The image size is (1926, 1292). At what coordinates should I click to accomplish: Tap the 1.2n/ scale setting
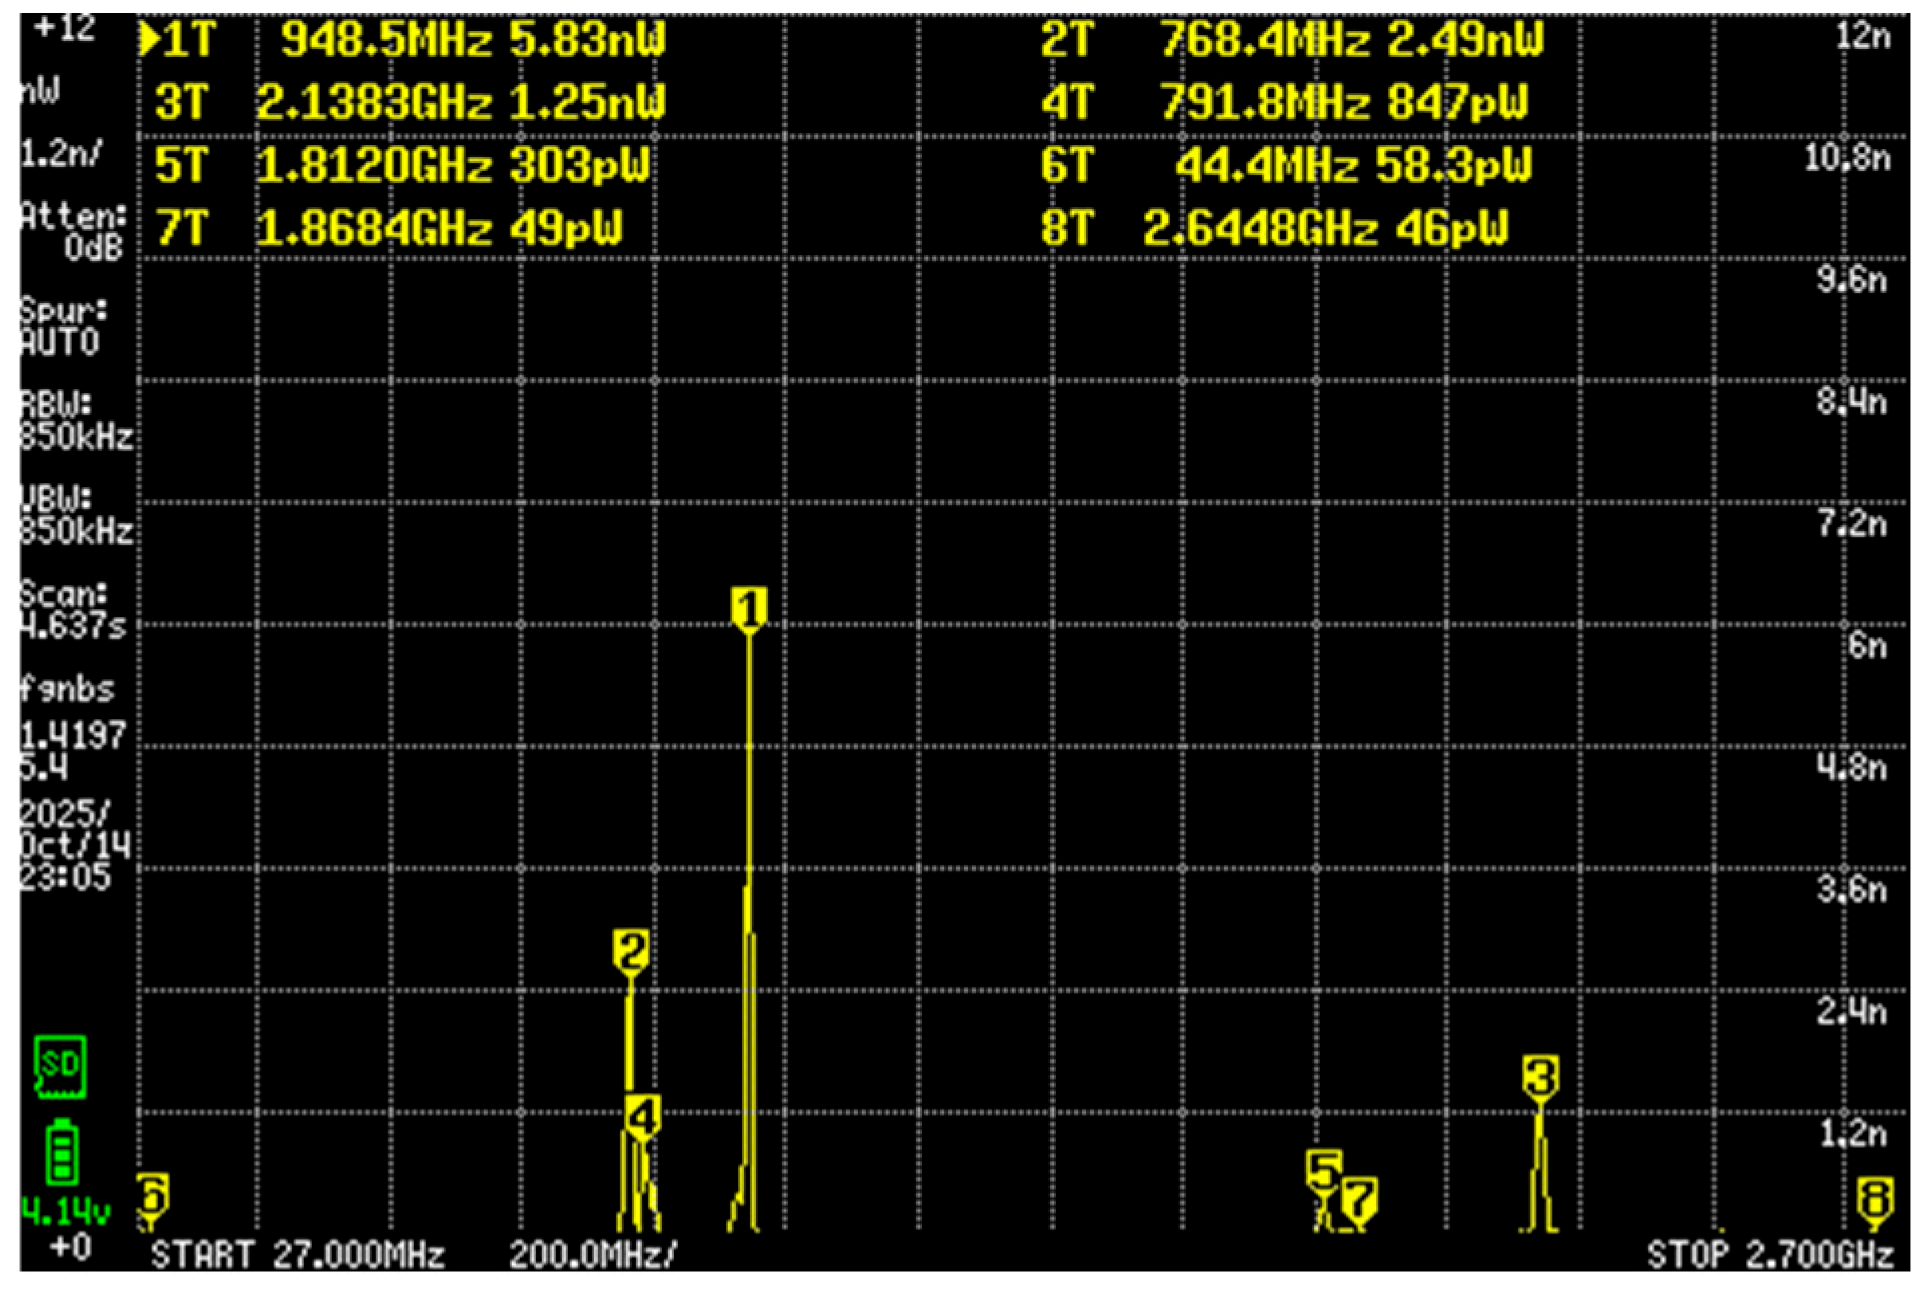(x=60, y=154)
